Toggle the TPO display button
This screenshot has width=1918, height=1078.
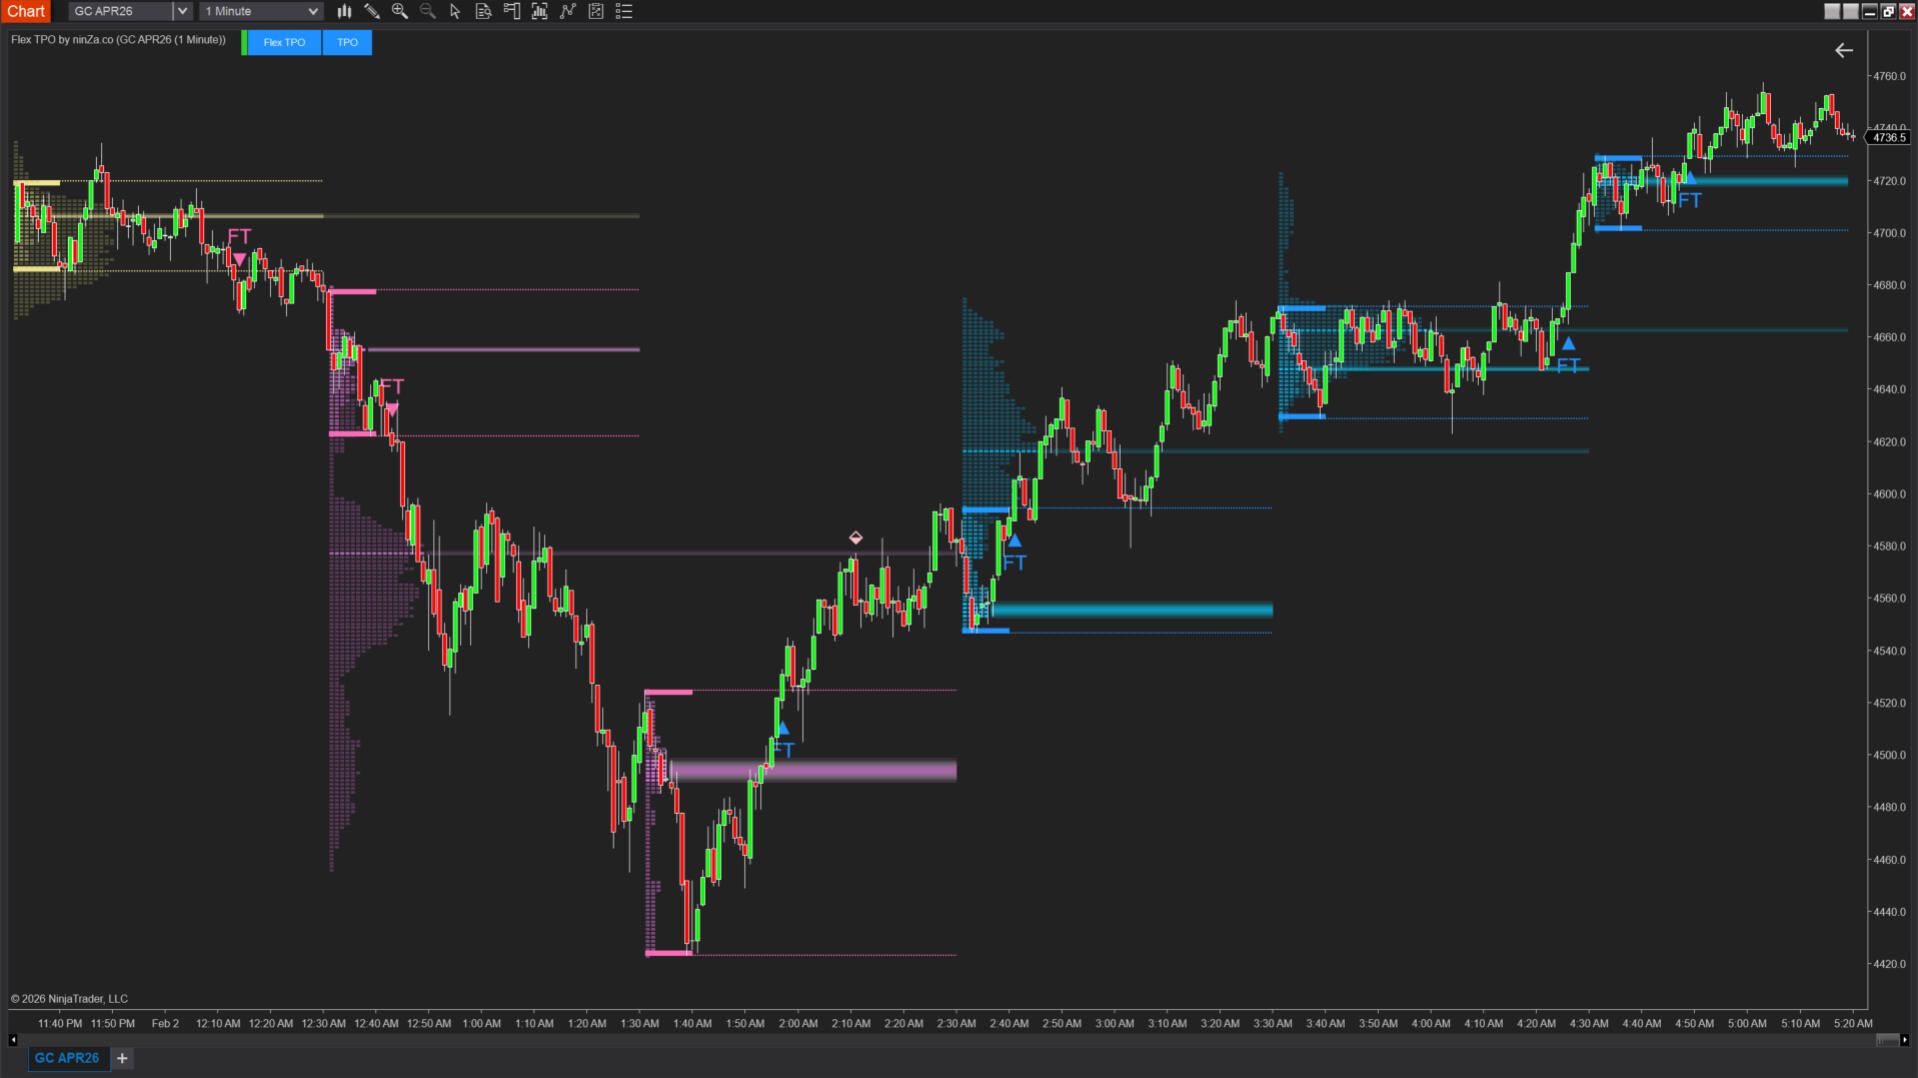coord(347,42)
